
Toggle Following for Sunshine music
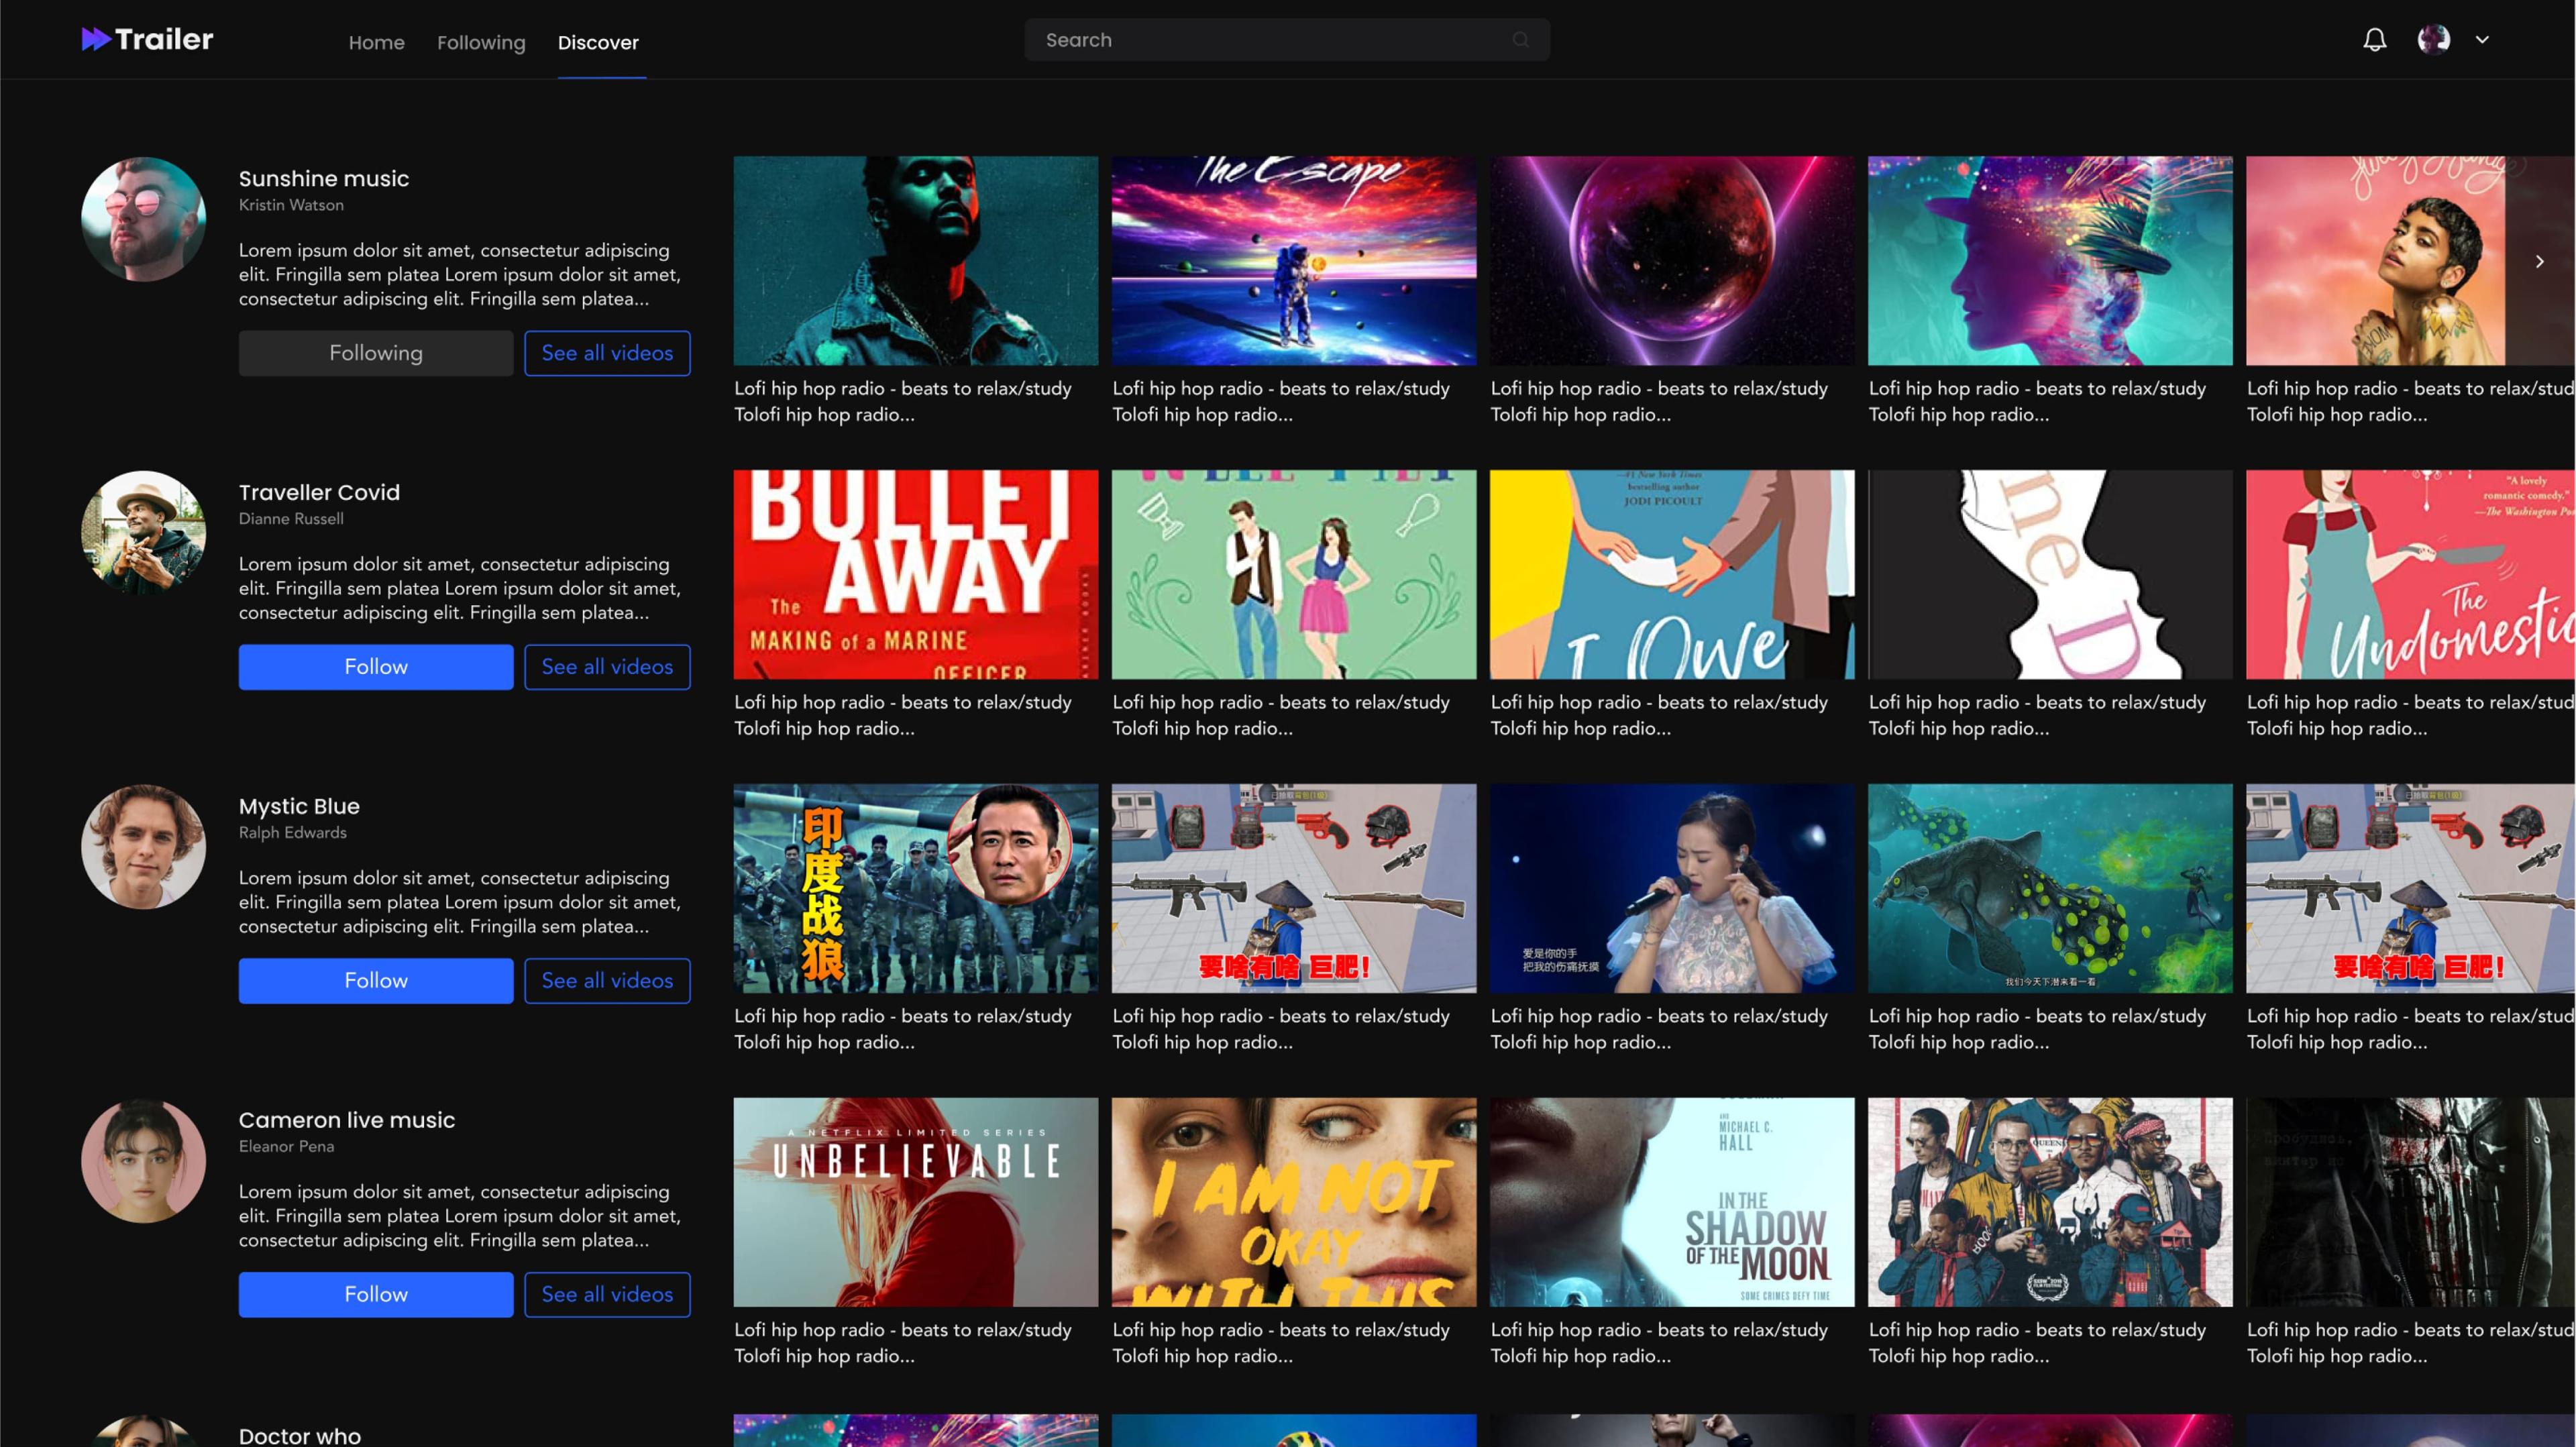point(376,353)
